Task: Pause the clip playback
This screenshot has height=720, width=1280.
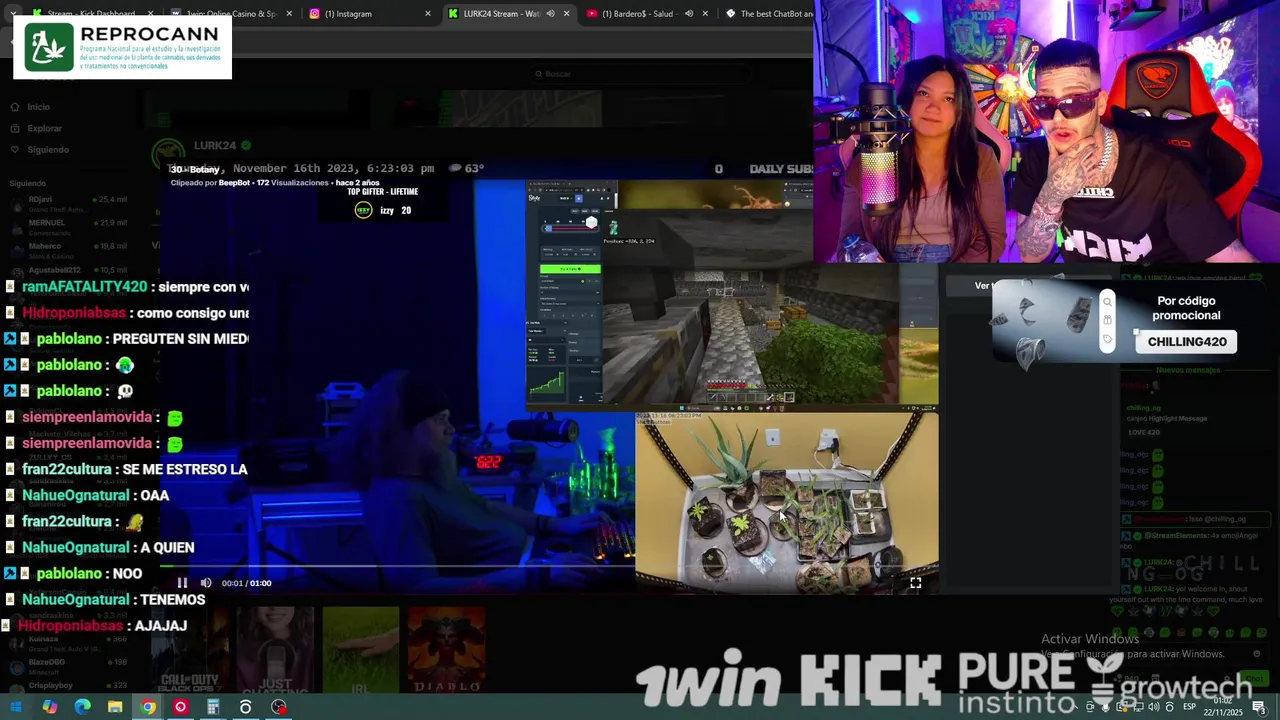Action: tap(182, 583)
